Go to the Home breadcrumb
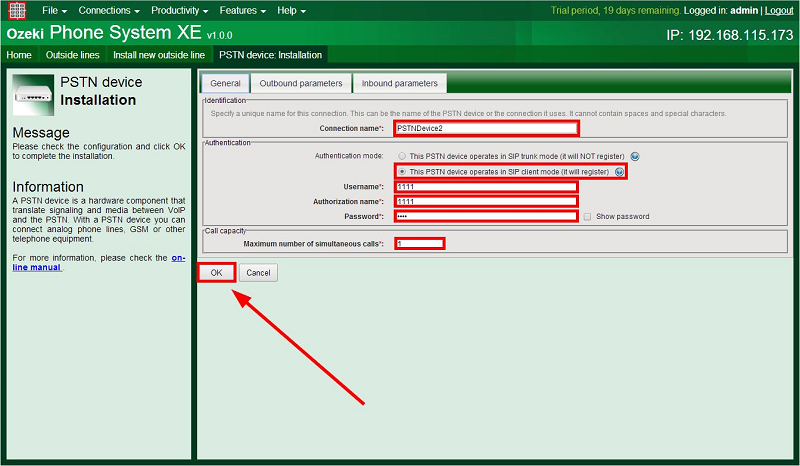This screenshot has width=800, height=466. click(19, 55)
